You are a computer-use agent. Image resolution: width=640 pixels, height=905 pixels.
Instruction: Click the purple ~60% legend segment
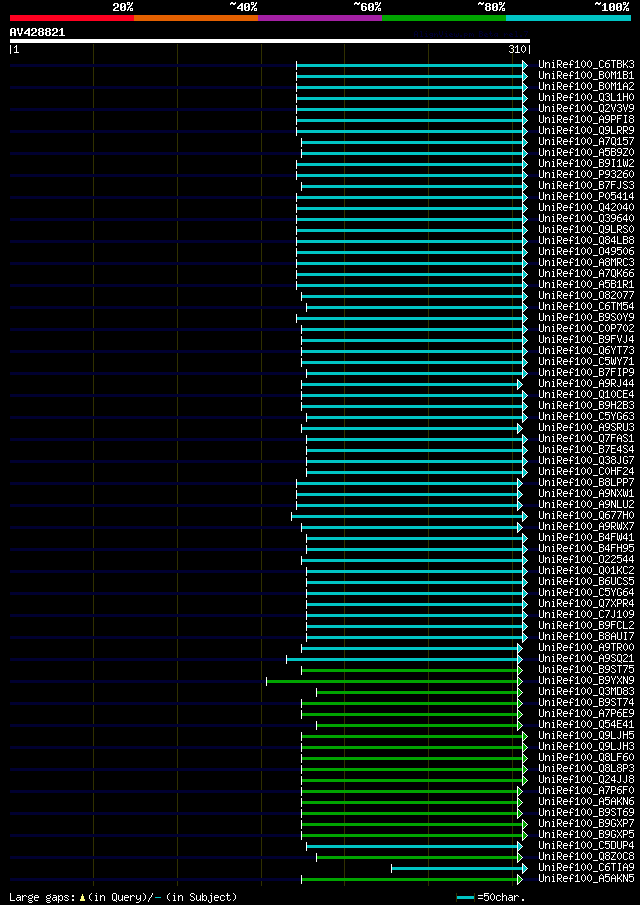click(x=320, y=18)
